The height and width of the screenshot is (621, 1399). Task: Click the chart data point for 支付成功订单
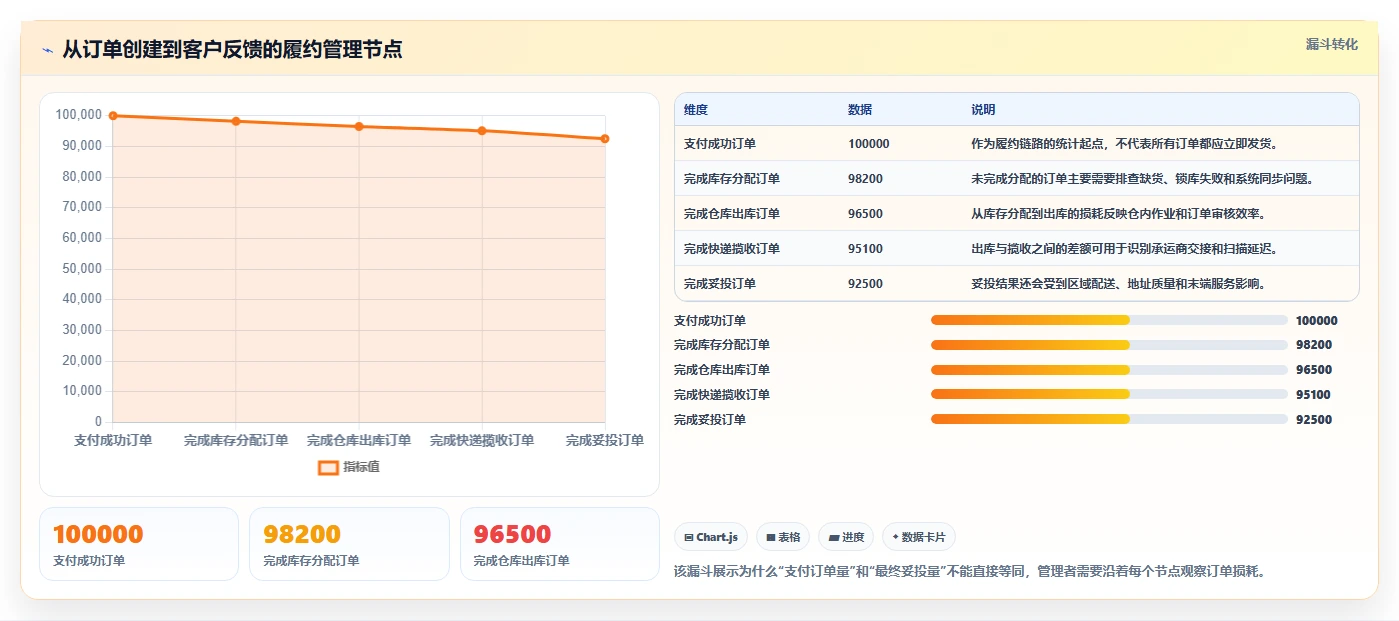click(113, 116)
